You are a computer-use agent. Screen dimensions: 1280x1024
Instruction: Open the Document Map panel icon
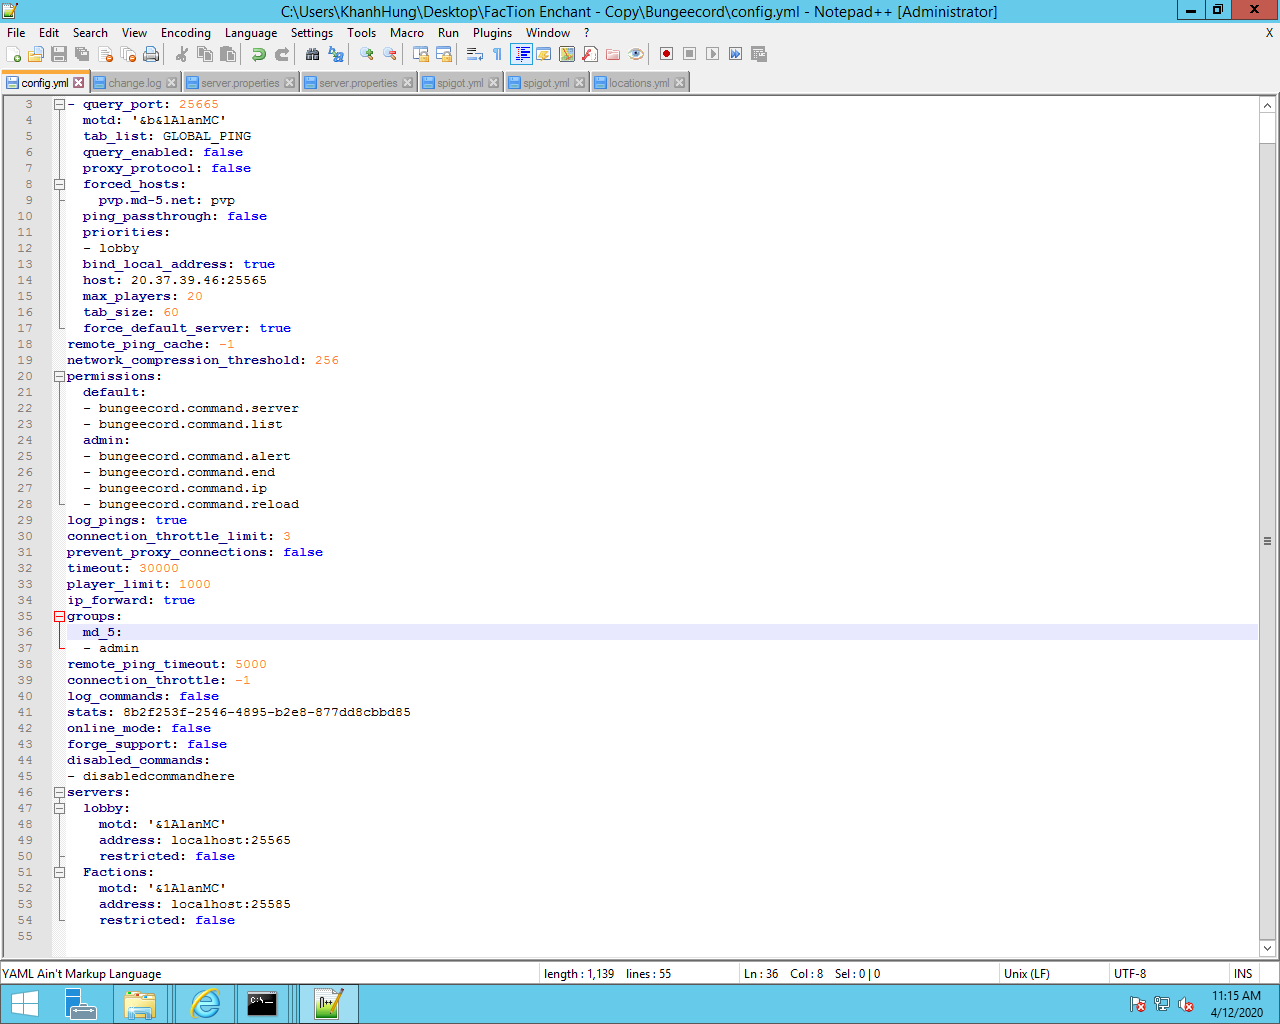(x=567, y=54)
